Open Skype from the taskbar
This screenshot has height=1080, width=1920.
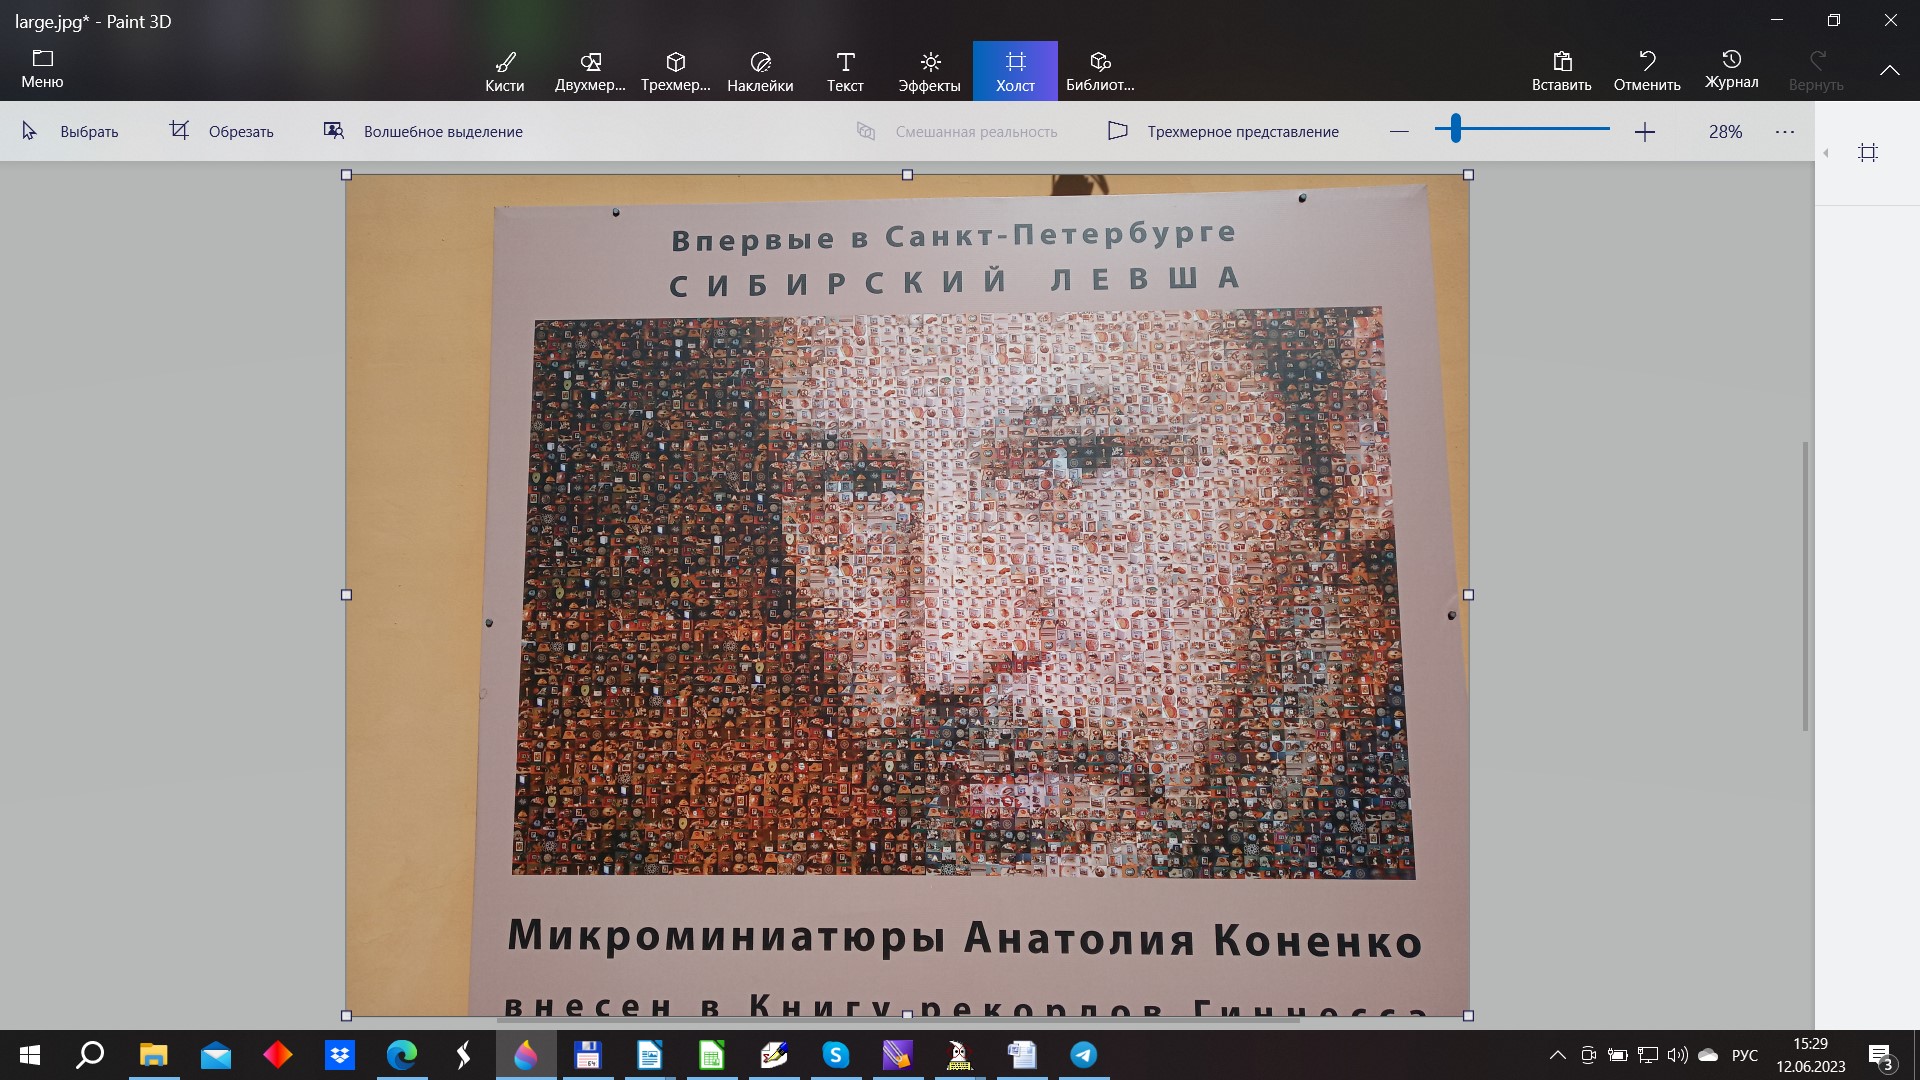836,1055
